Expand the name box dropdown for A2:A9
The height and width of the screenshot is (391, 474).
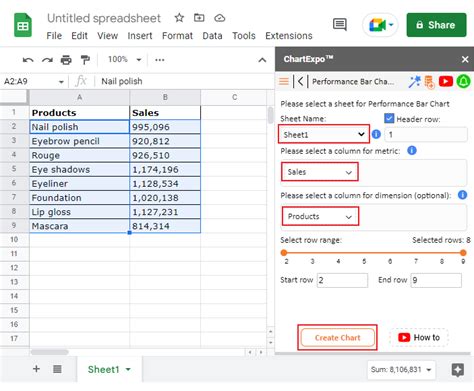click(x=61, y=82)
